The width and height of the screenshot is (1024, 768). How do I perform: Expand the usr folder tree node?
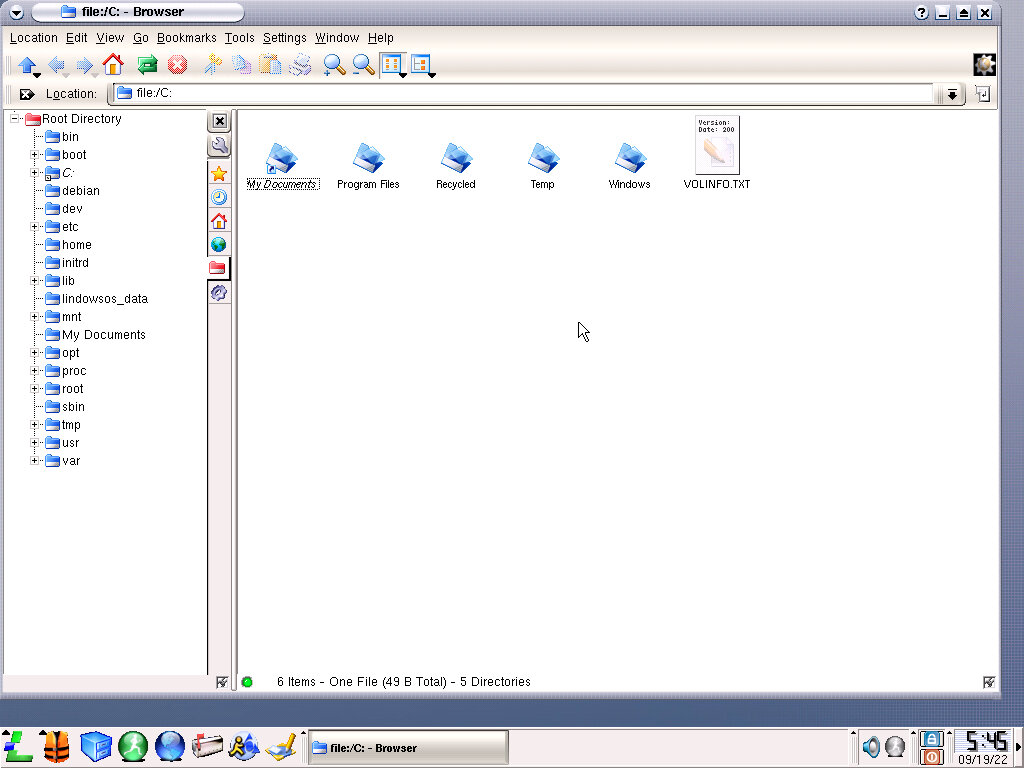35,443
